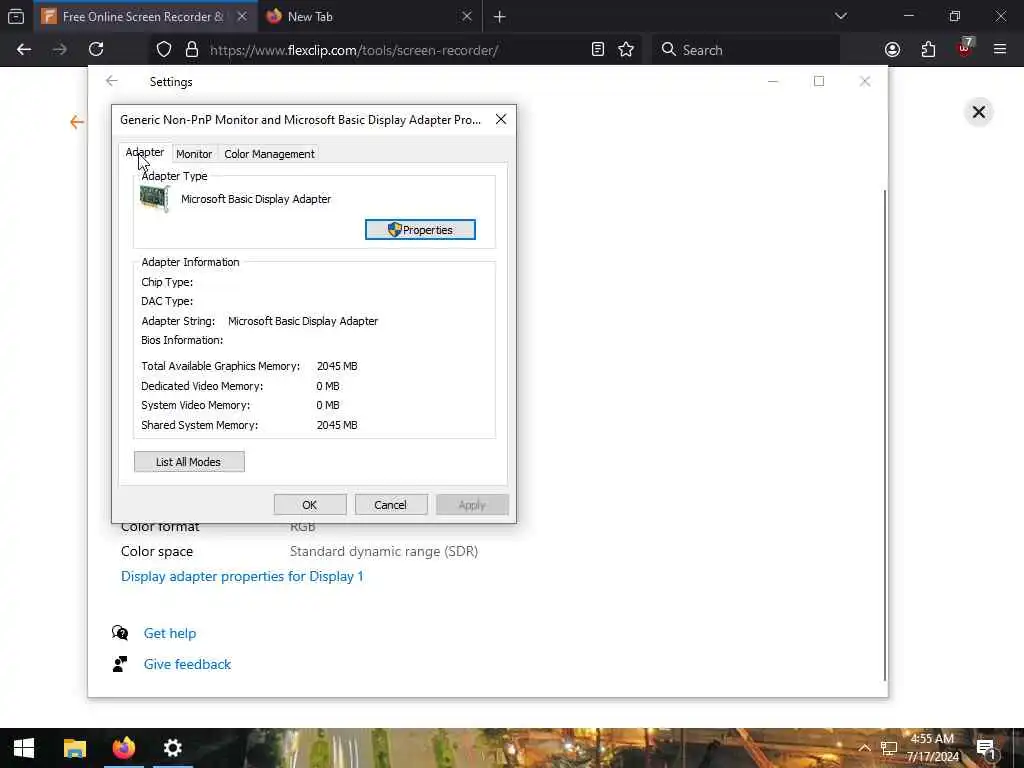The width and height of the screenshot is (1024, 768).
Task: Click the site padlock security icon
Action: click(191, 50)
